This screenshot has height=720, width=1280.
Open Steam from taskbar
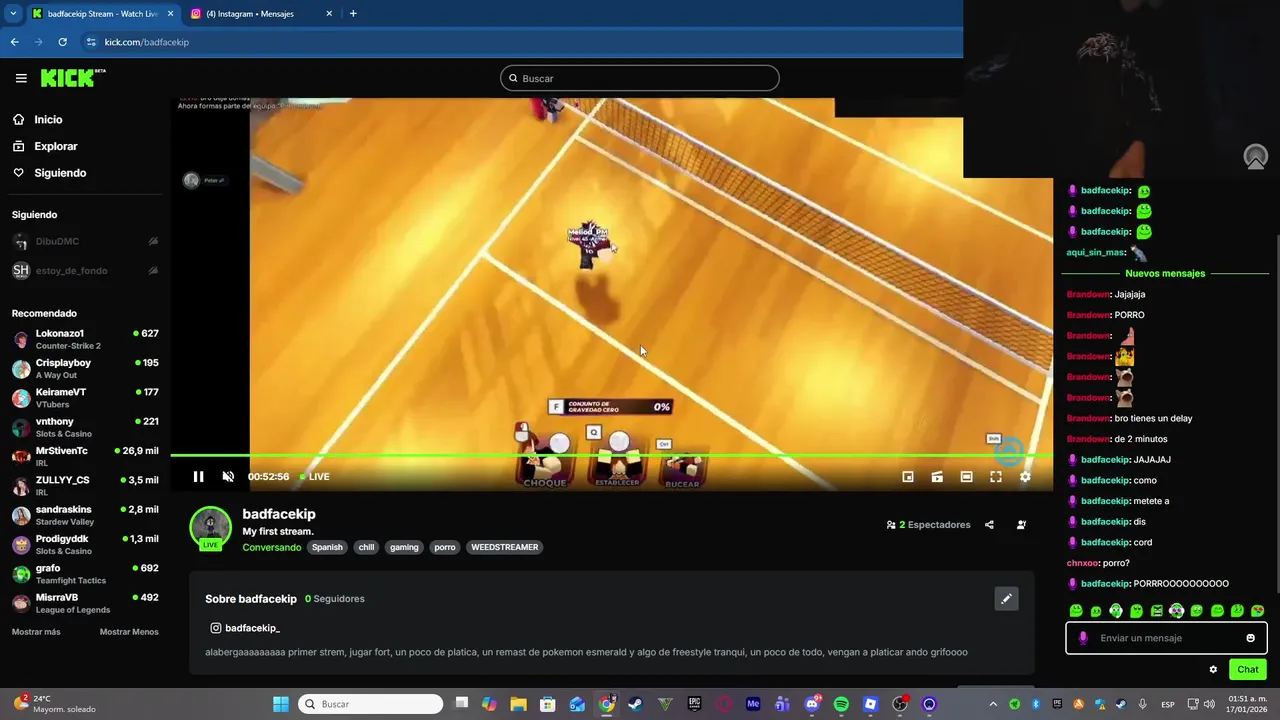point(635,704)
